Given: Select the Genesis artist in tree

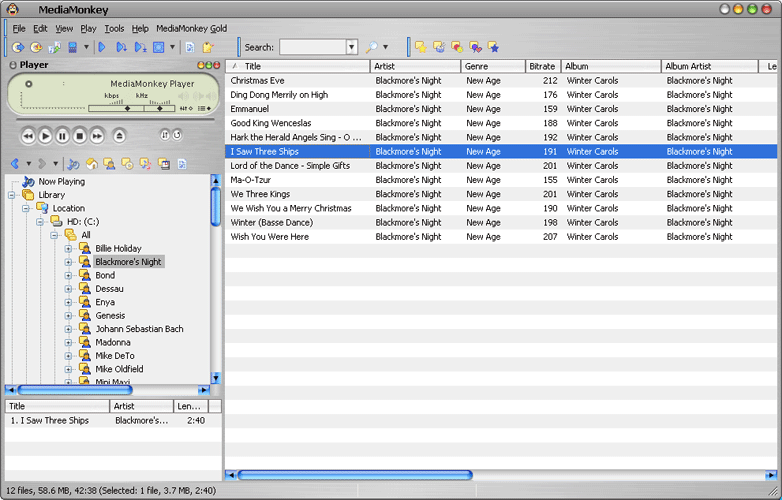Looking at the screenshot, I should [110, 316].
